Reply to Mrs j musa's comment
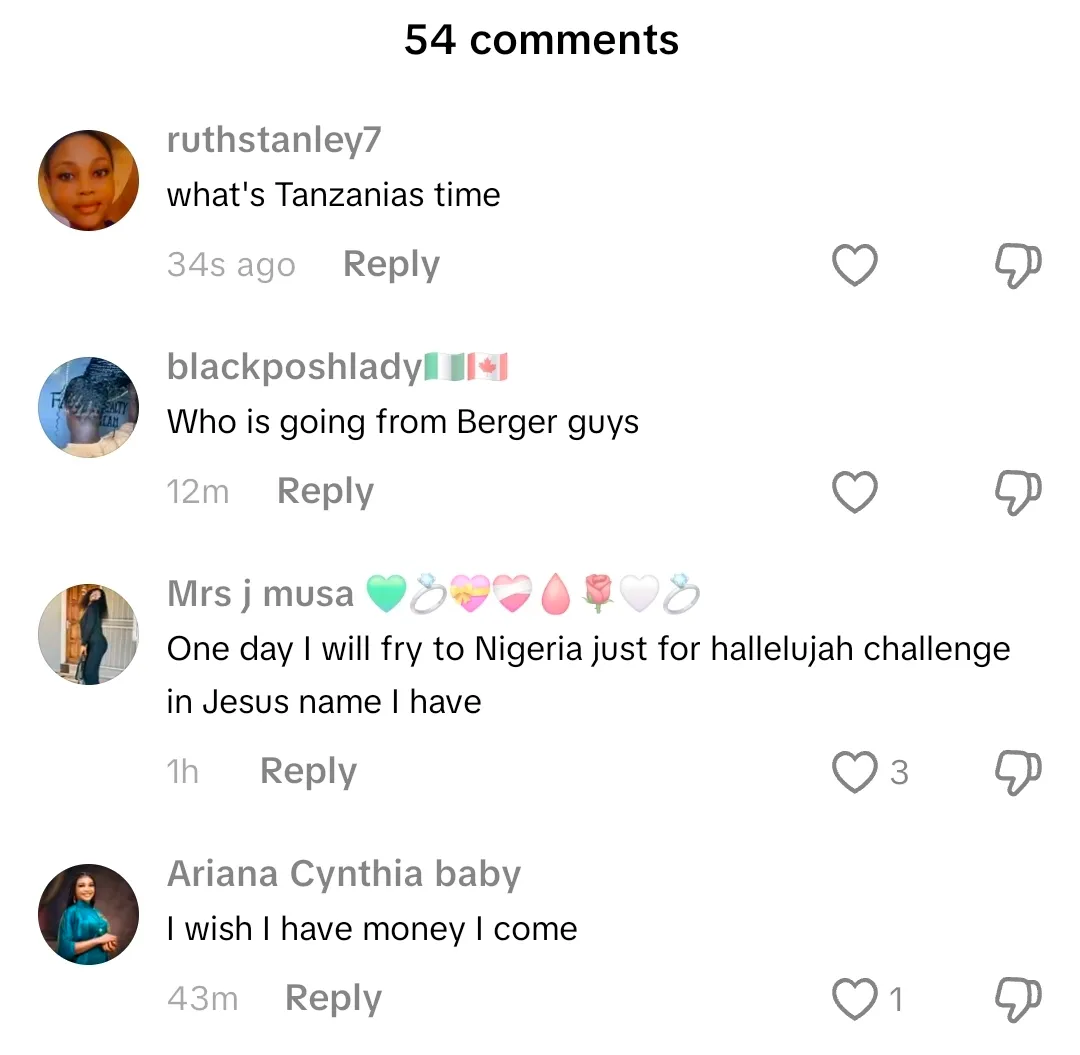1080x1055 pixels. [x=308, y=772]
